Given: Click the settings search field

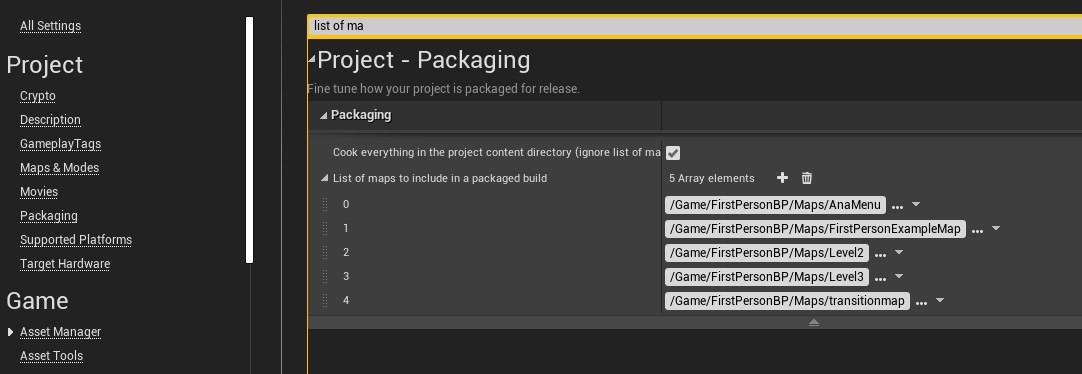Looking at the screenshot, I should pyautogui.click(x=694, y=26).
